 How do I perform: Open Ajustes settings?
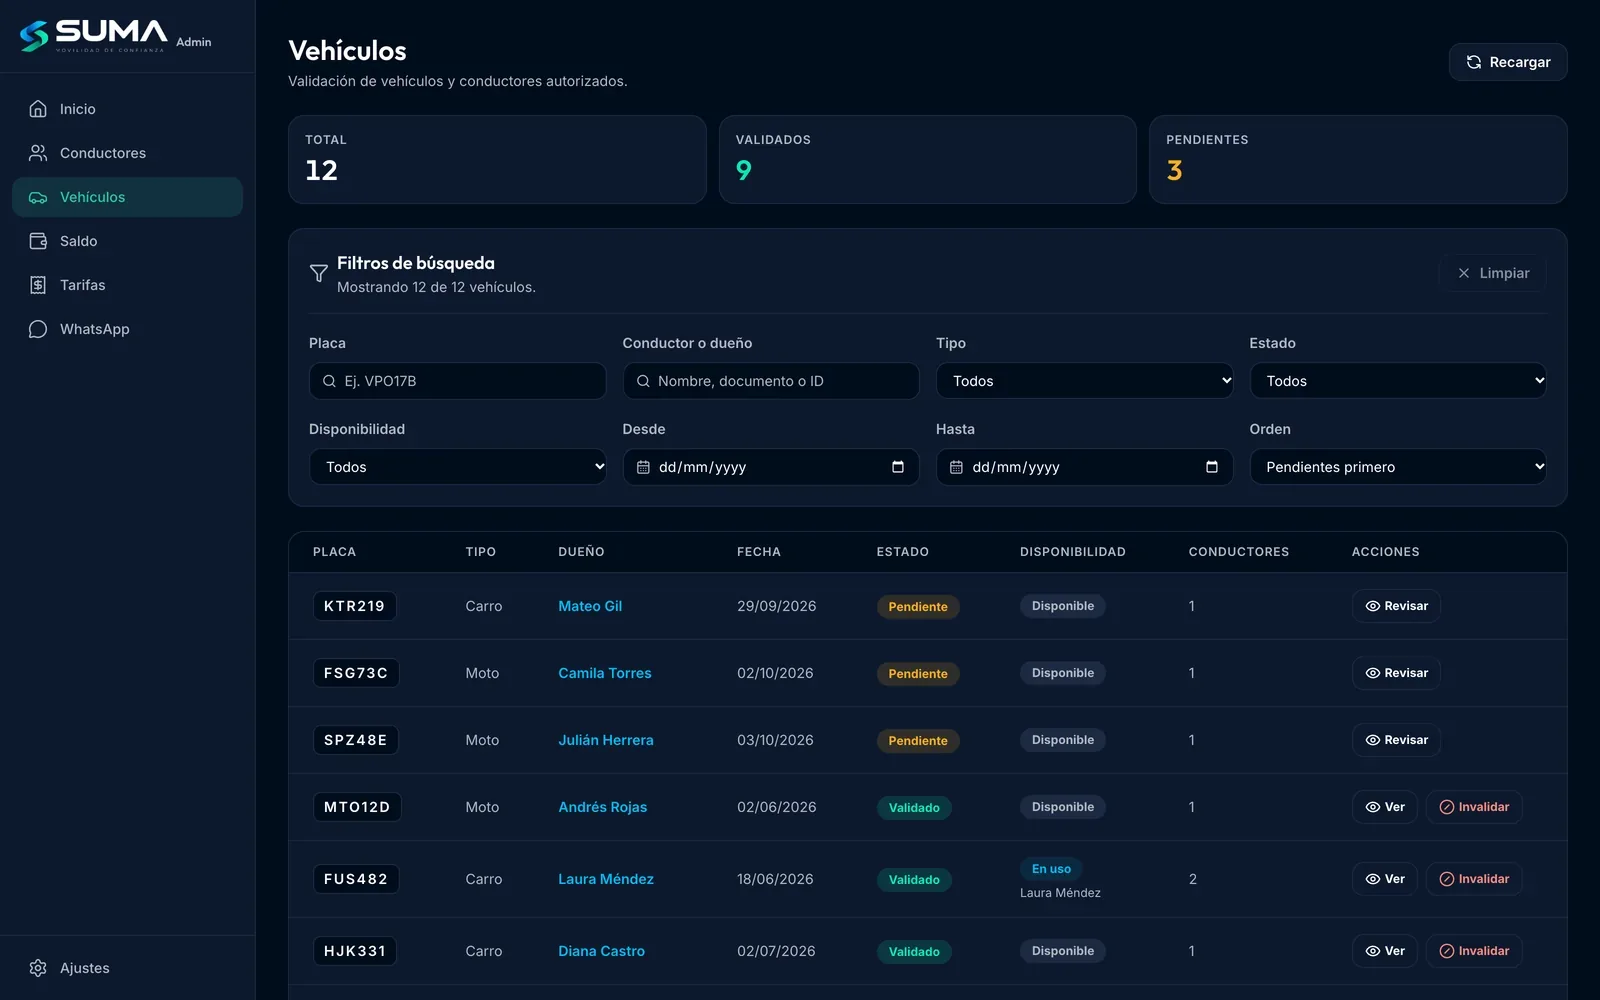[127, 968]
